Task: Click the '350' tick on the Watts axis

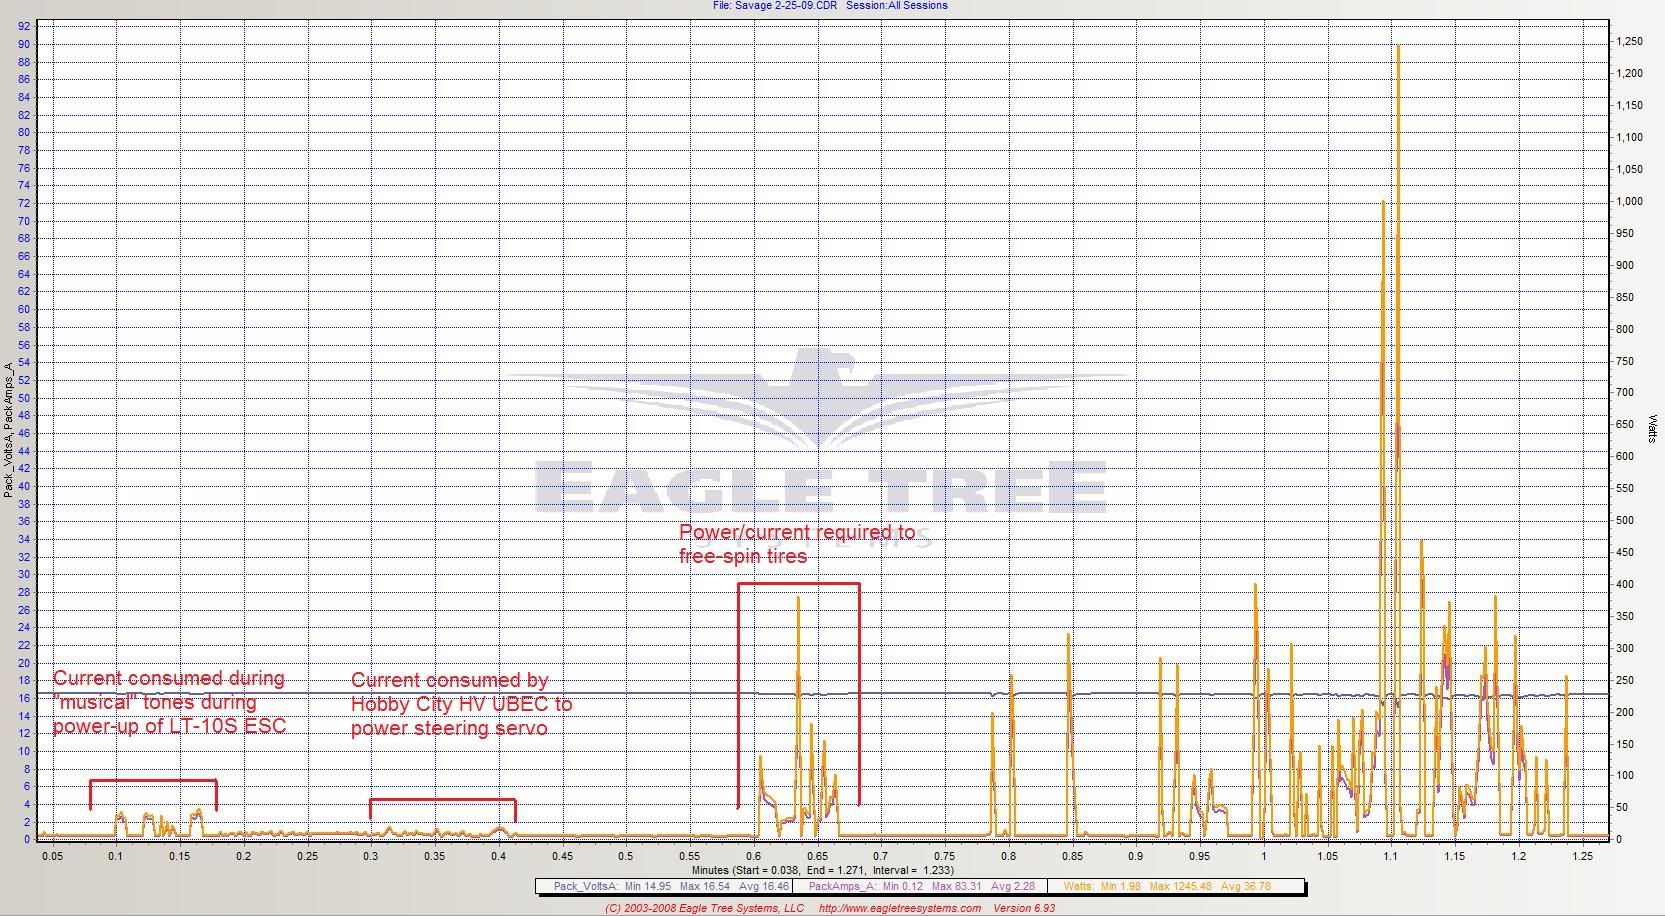Action: pyautogui.click(x=1625, y=616)
